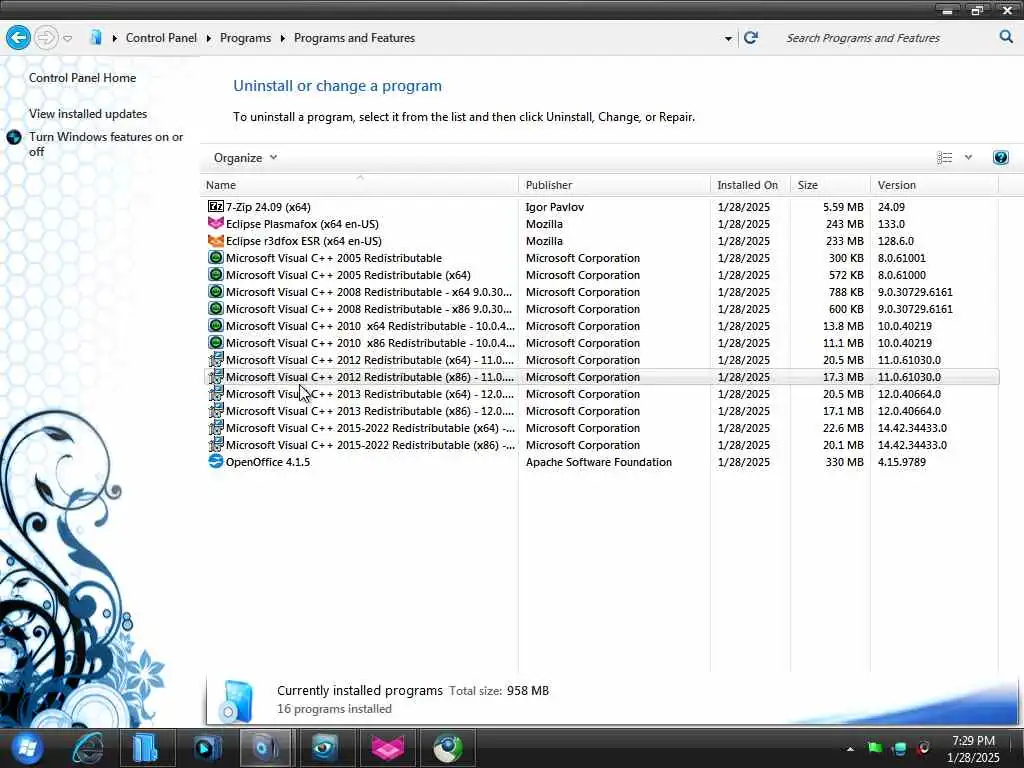
Task: Select Microsoft Visual C++ 2012 Redistributable (x86) row
Action: click(x=601, y=377)
